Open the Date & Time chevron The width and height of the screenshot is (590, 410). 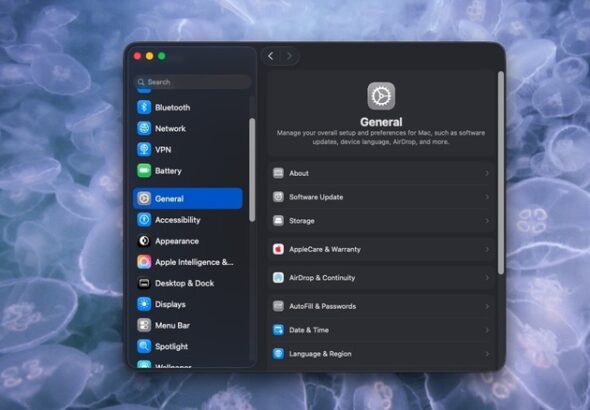click(487, 330)
